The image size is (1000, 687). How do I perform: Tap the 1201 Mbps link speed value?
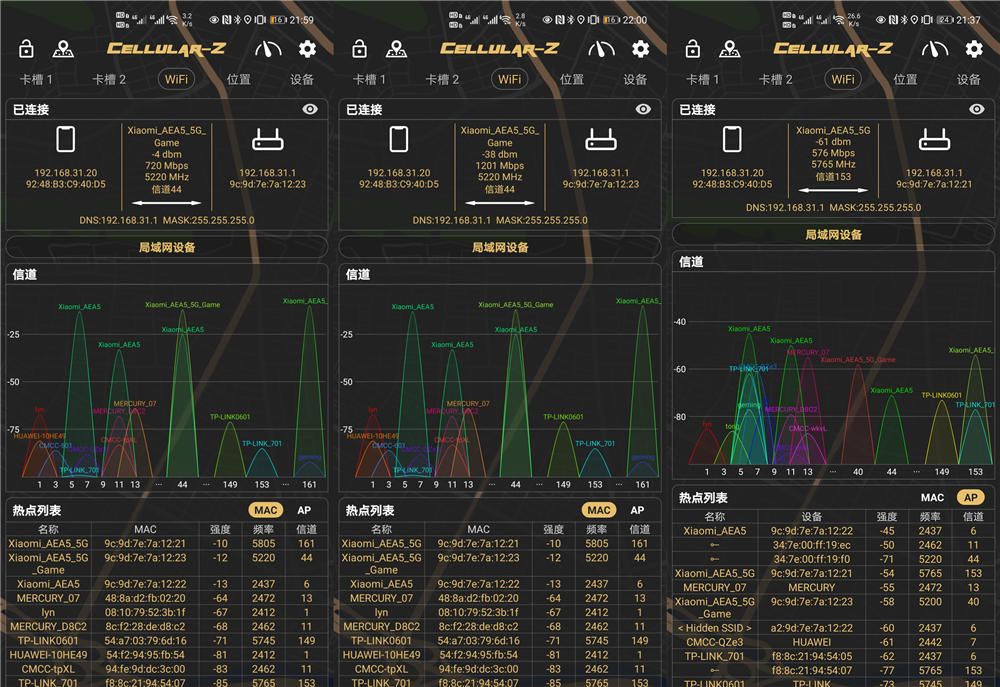(x=500, y=166)
